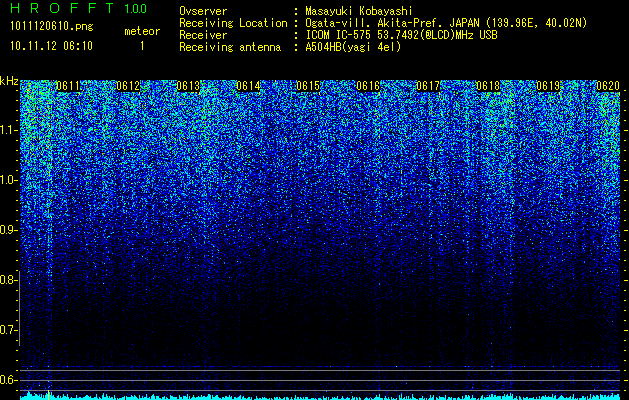
Task: Click the 0616 time marker
Action: [368, 86]
